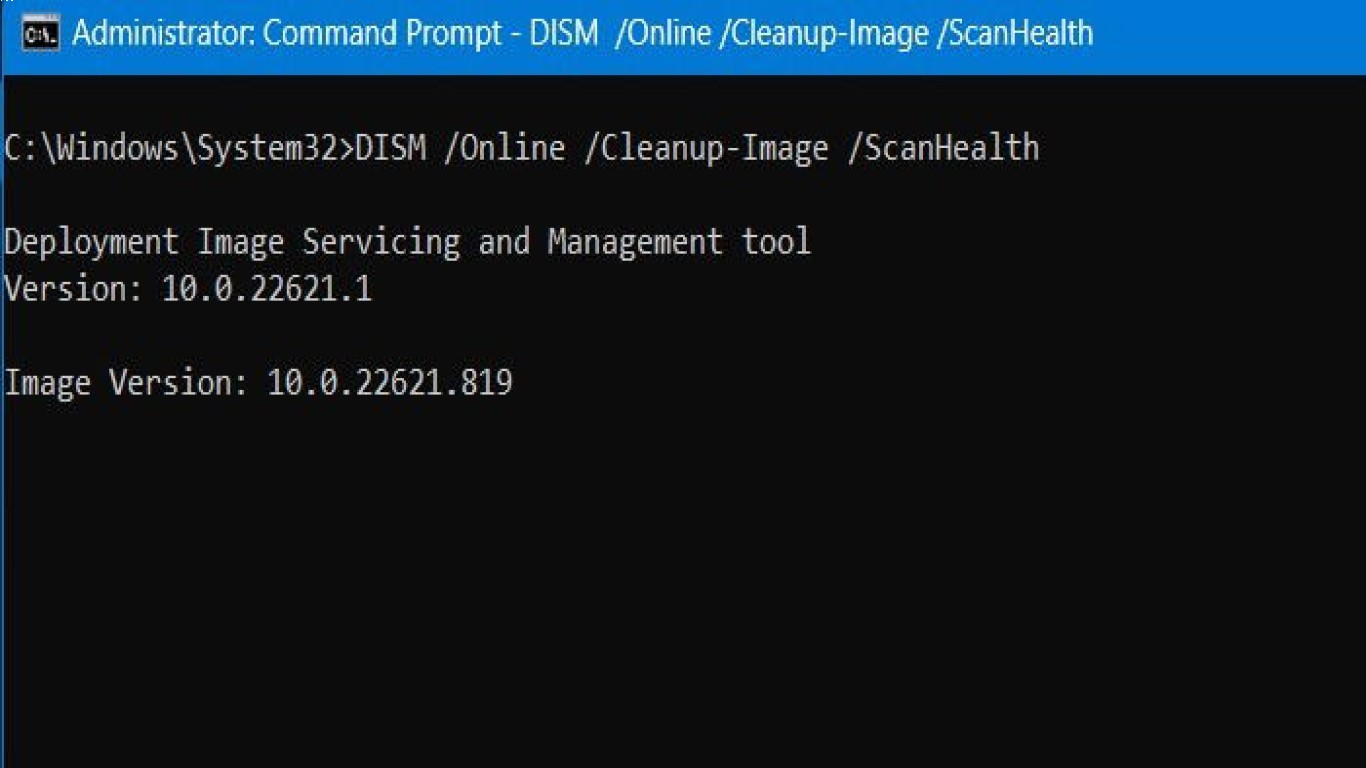Click the "Version:" label on the tool version line
This screenshot has width=1366, height=768.
(x=75, y=290)
